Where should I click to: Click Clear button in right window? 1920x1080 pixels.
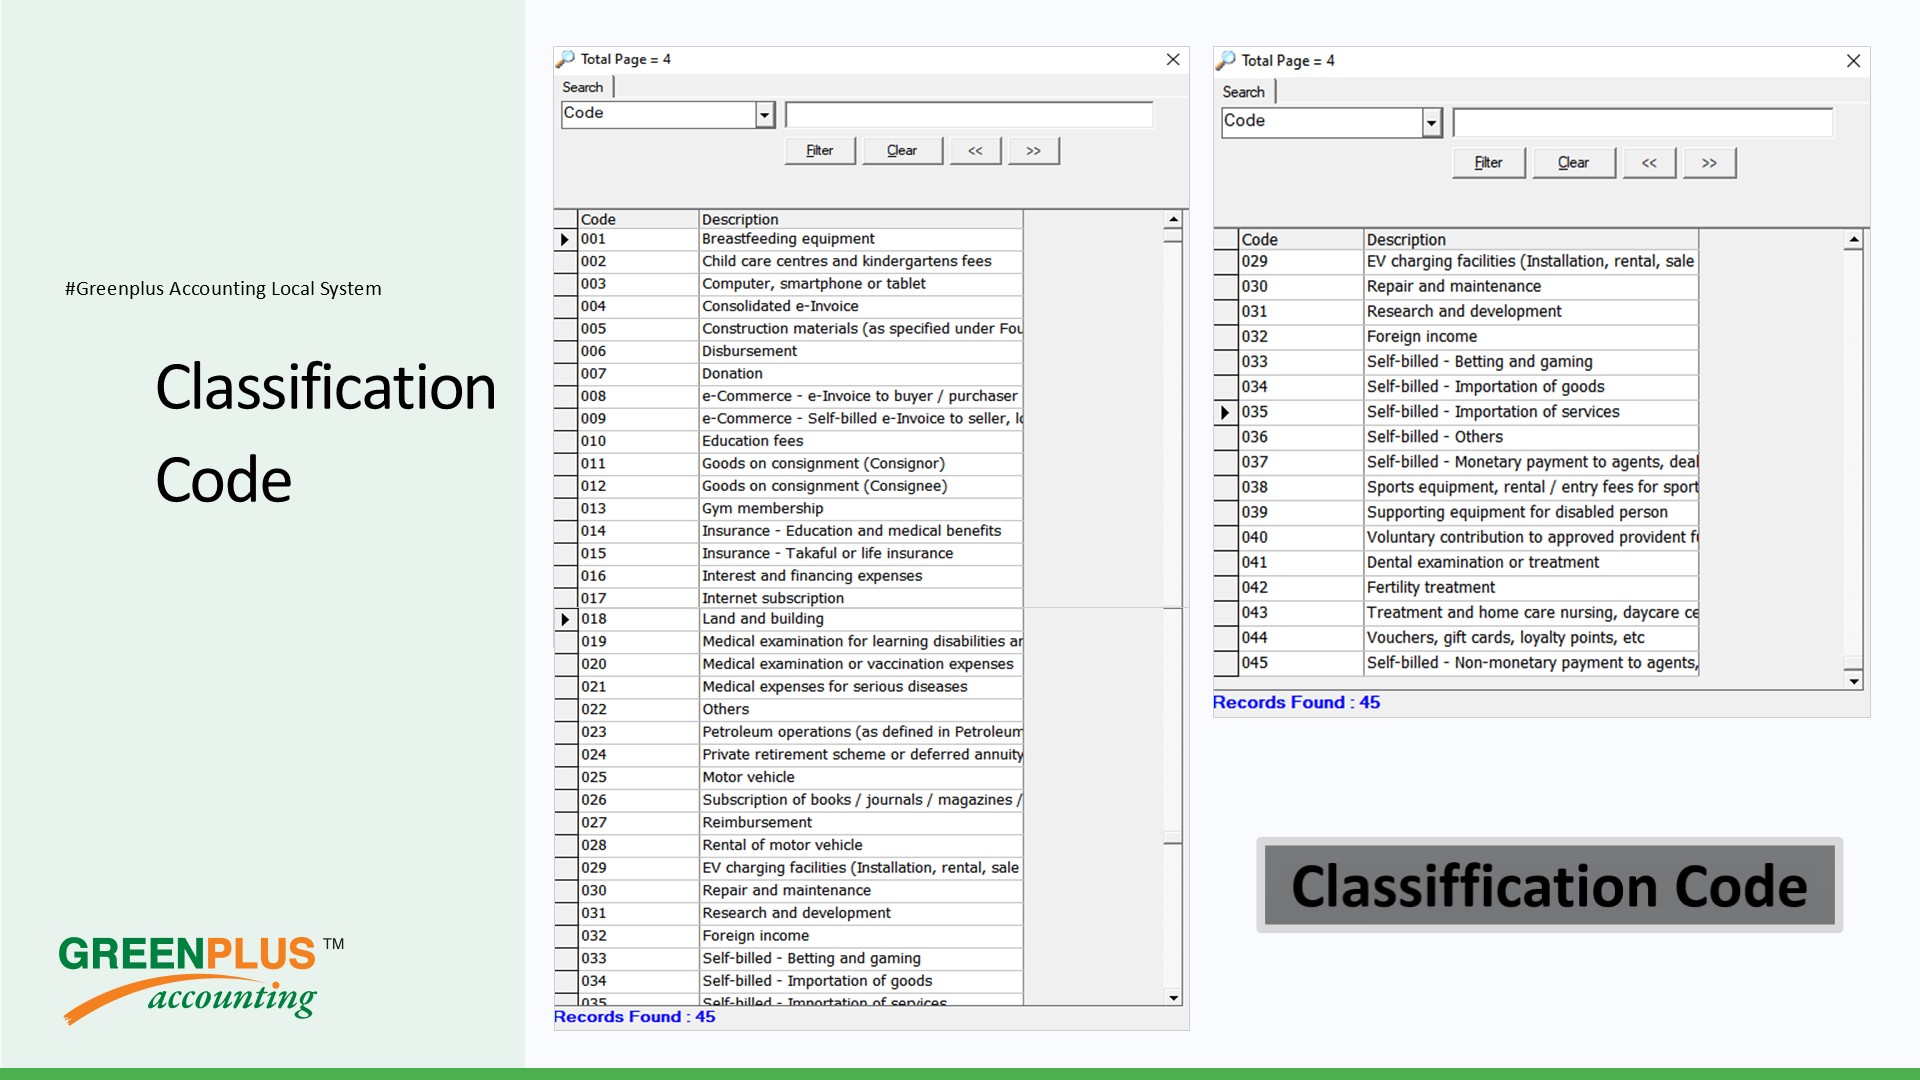pos(1573,162)
